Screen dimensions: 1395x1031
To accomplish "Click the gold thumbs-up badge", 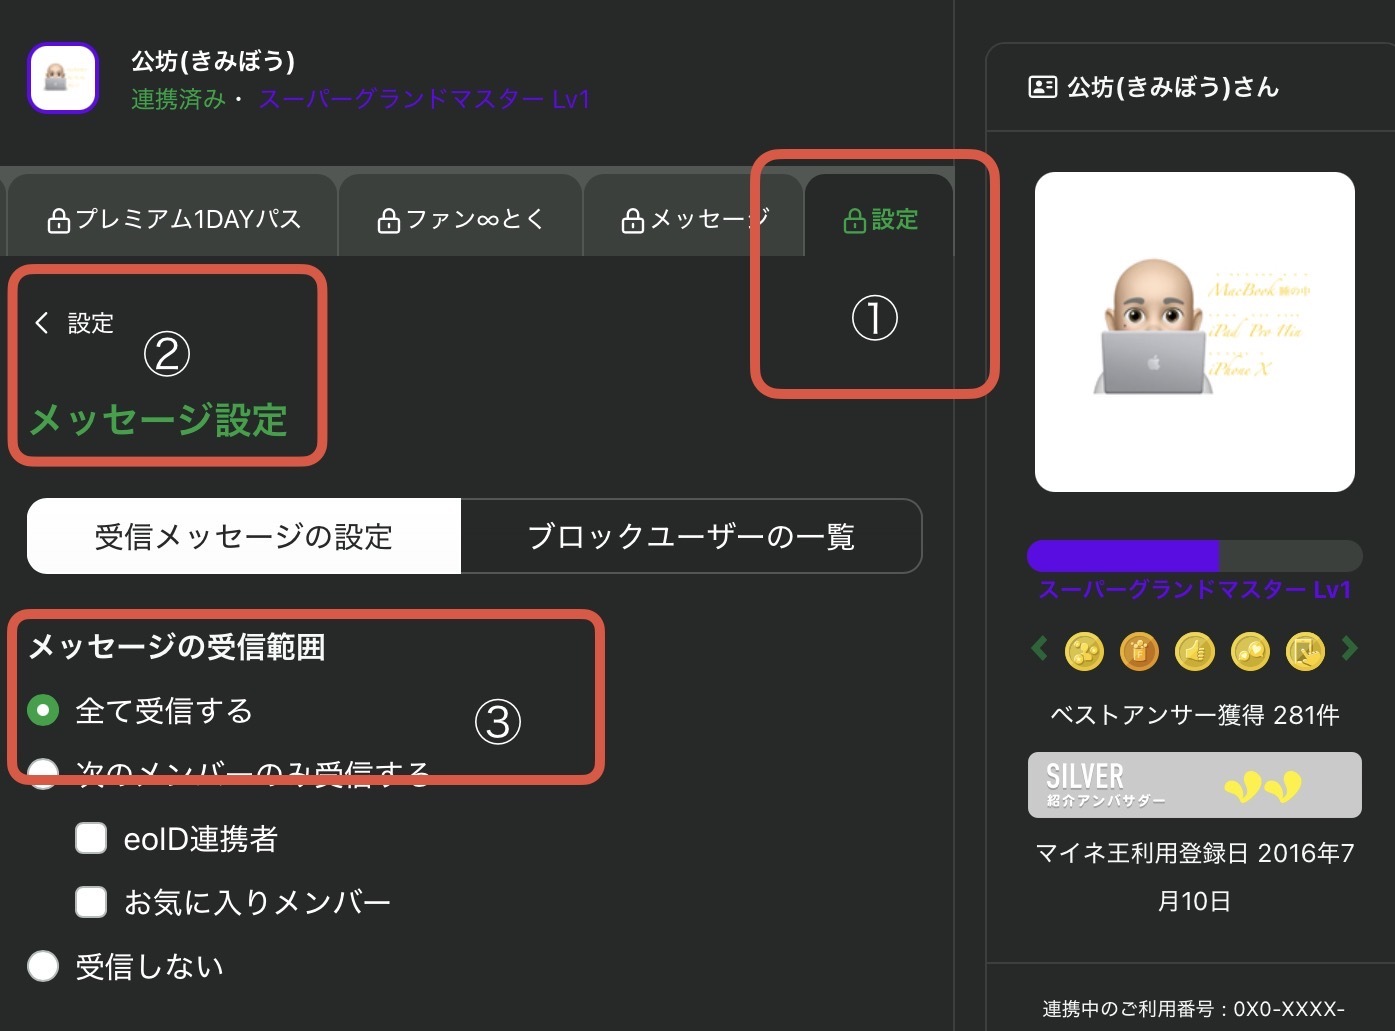I will [x=1194, y=651].
